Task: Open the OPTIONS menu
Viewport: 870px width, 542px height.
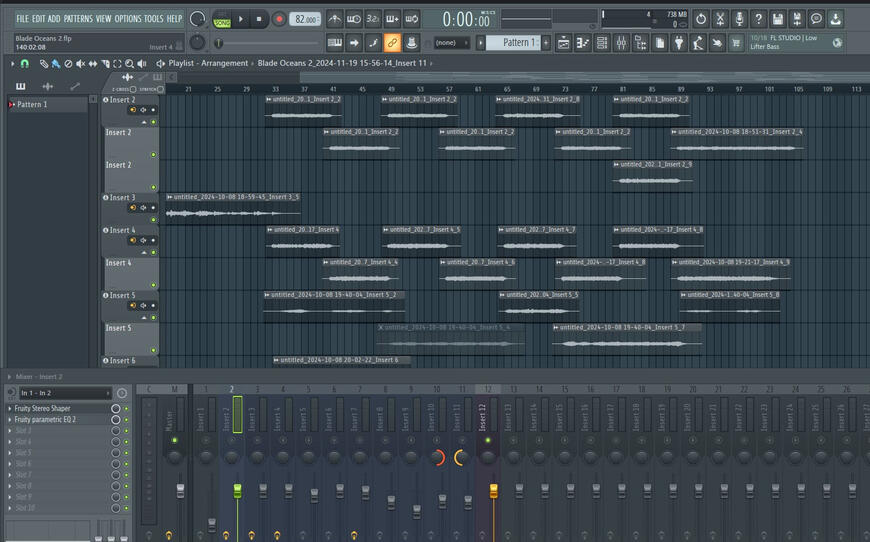Action: 128,19
